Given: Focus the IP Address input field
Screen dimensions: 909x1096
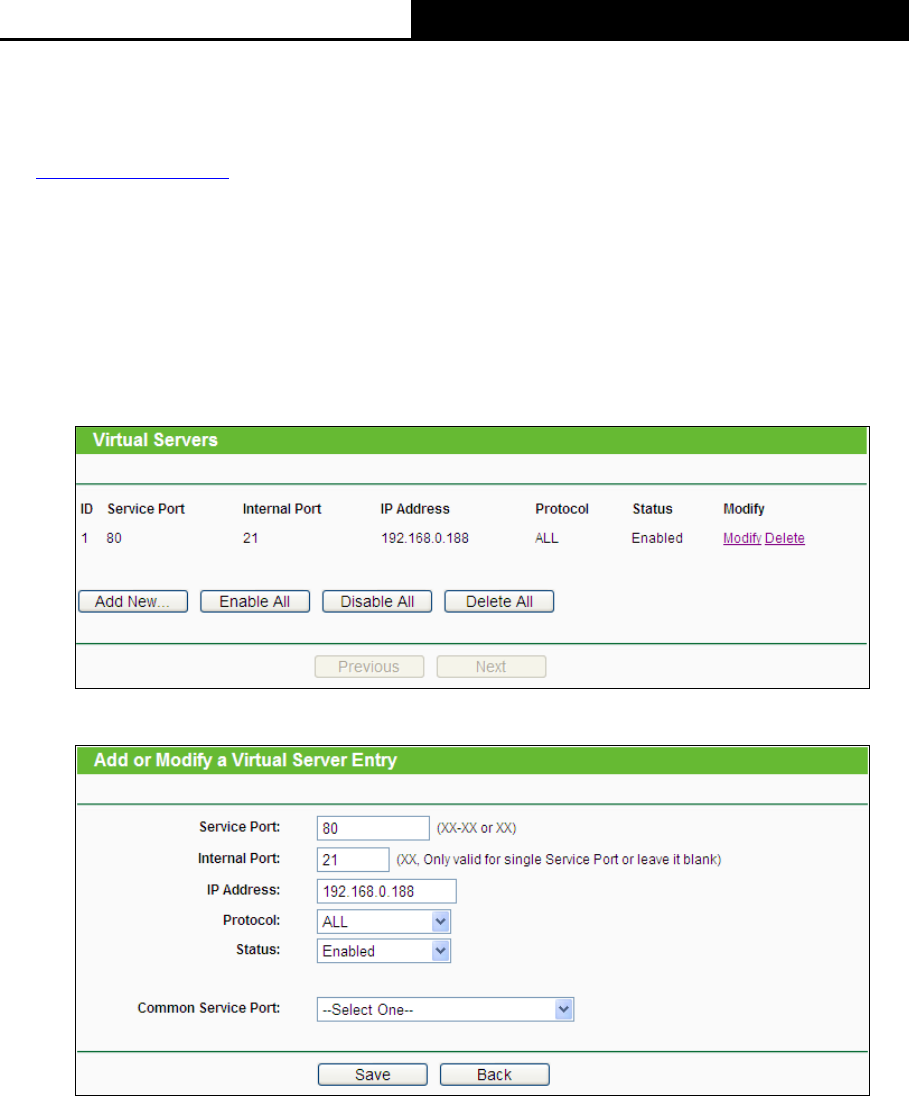Looking at the screenshot, I should [387, 891].
